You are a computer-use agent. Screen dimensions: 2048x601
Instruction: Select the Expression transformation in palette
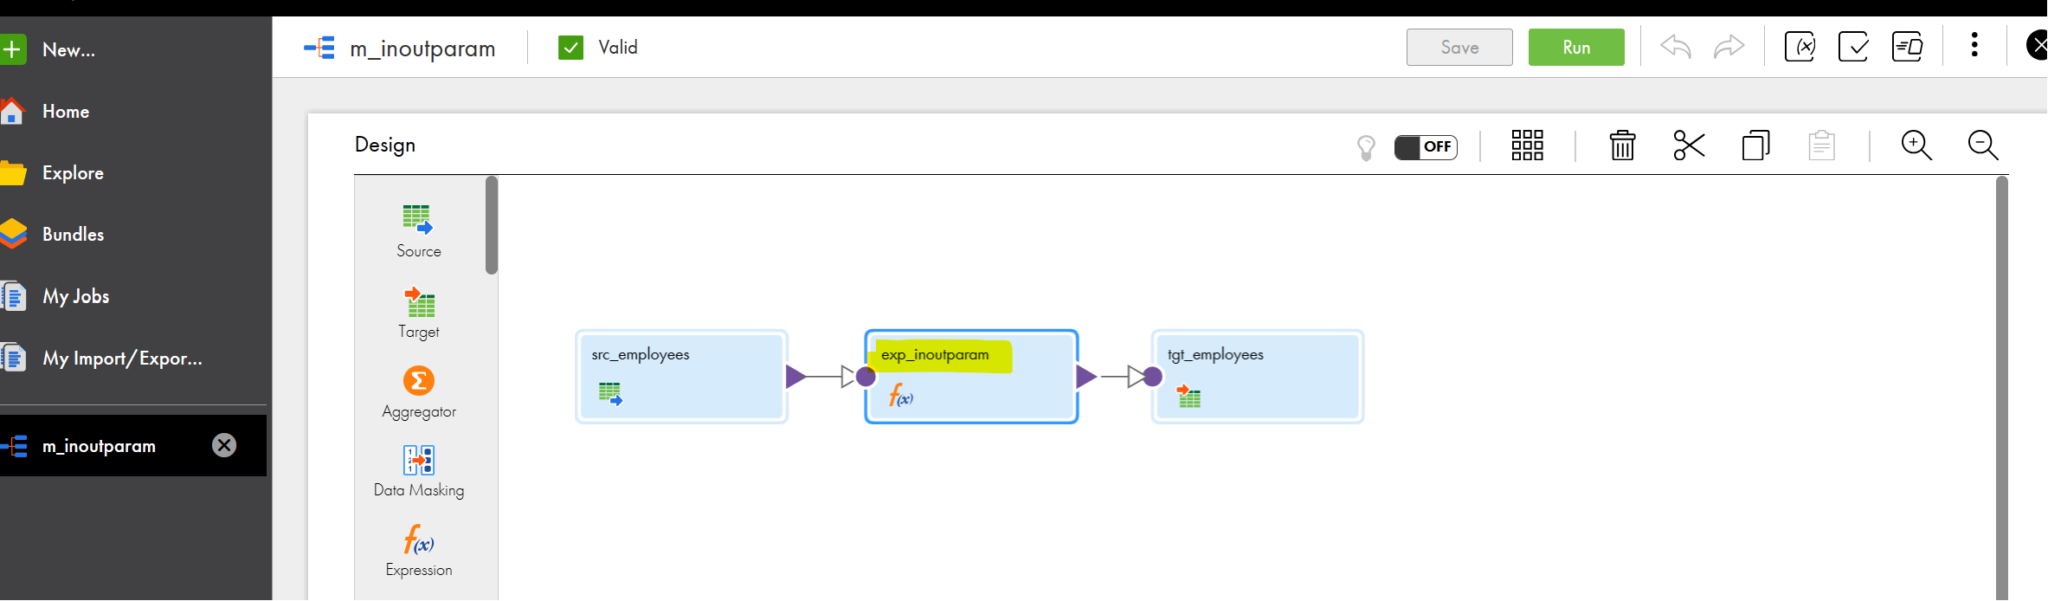pyautogui.click(x=418, y=540)
